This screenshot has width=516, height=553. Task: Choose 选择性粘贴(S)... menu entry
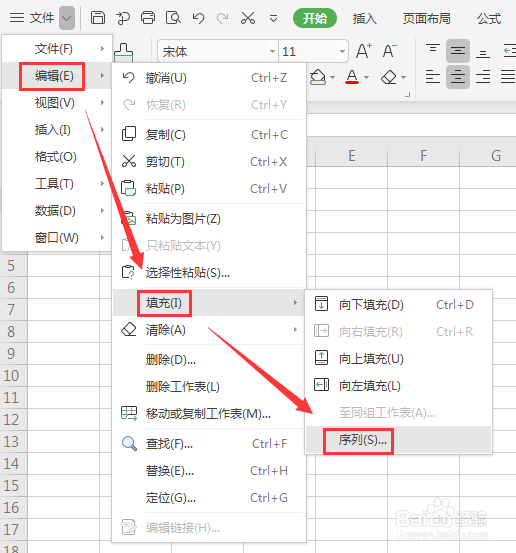pyautogui.click(x=209, y=273)
